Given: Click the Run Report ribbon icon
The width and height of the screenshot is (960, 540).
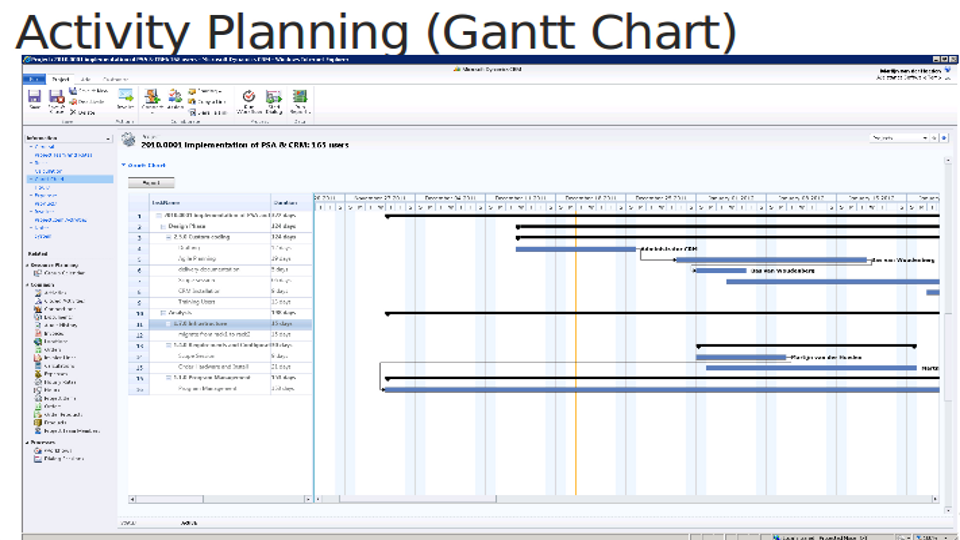Looking at the screenshot, I should (299, 98).
